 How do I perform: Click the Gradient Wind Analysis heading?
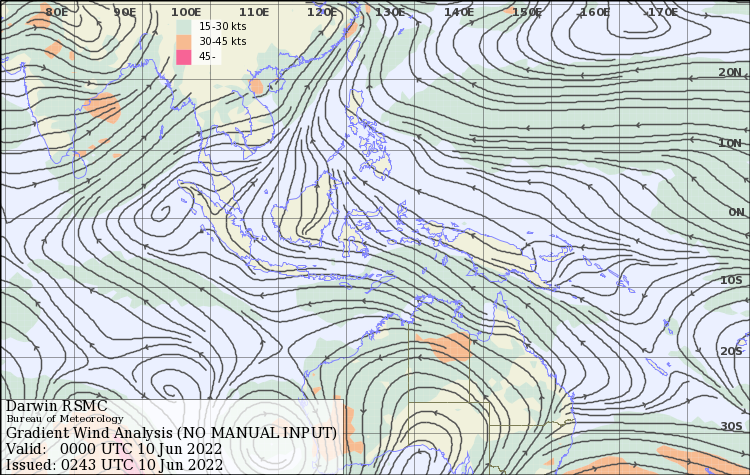coord(171,433)
